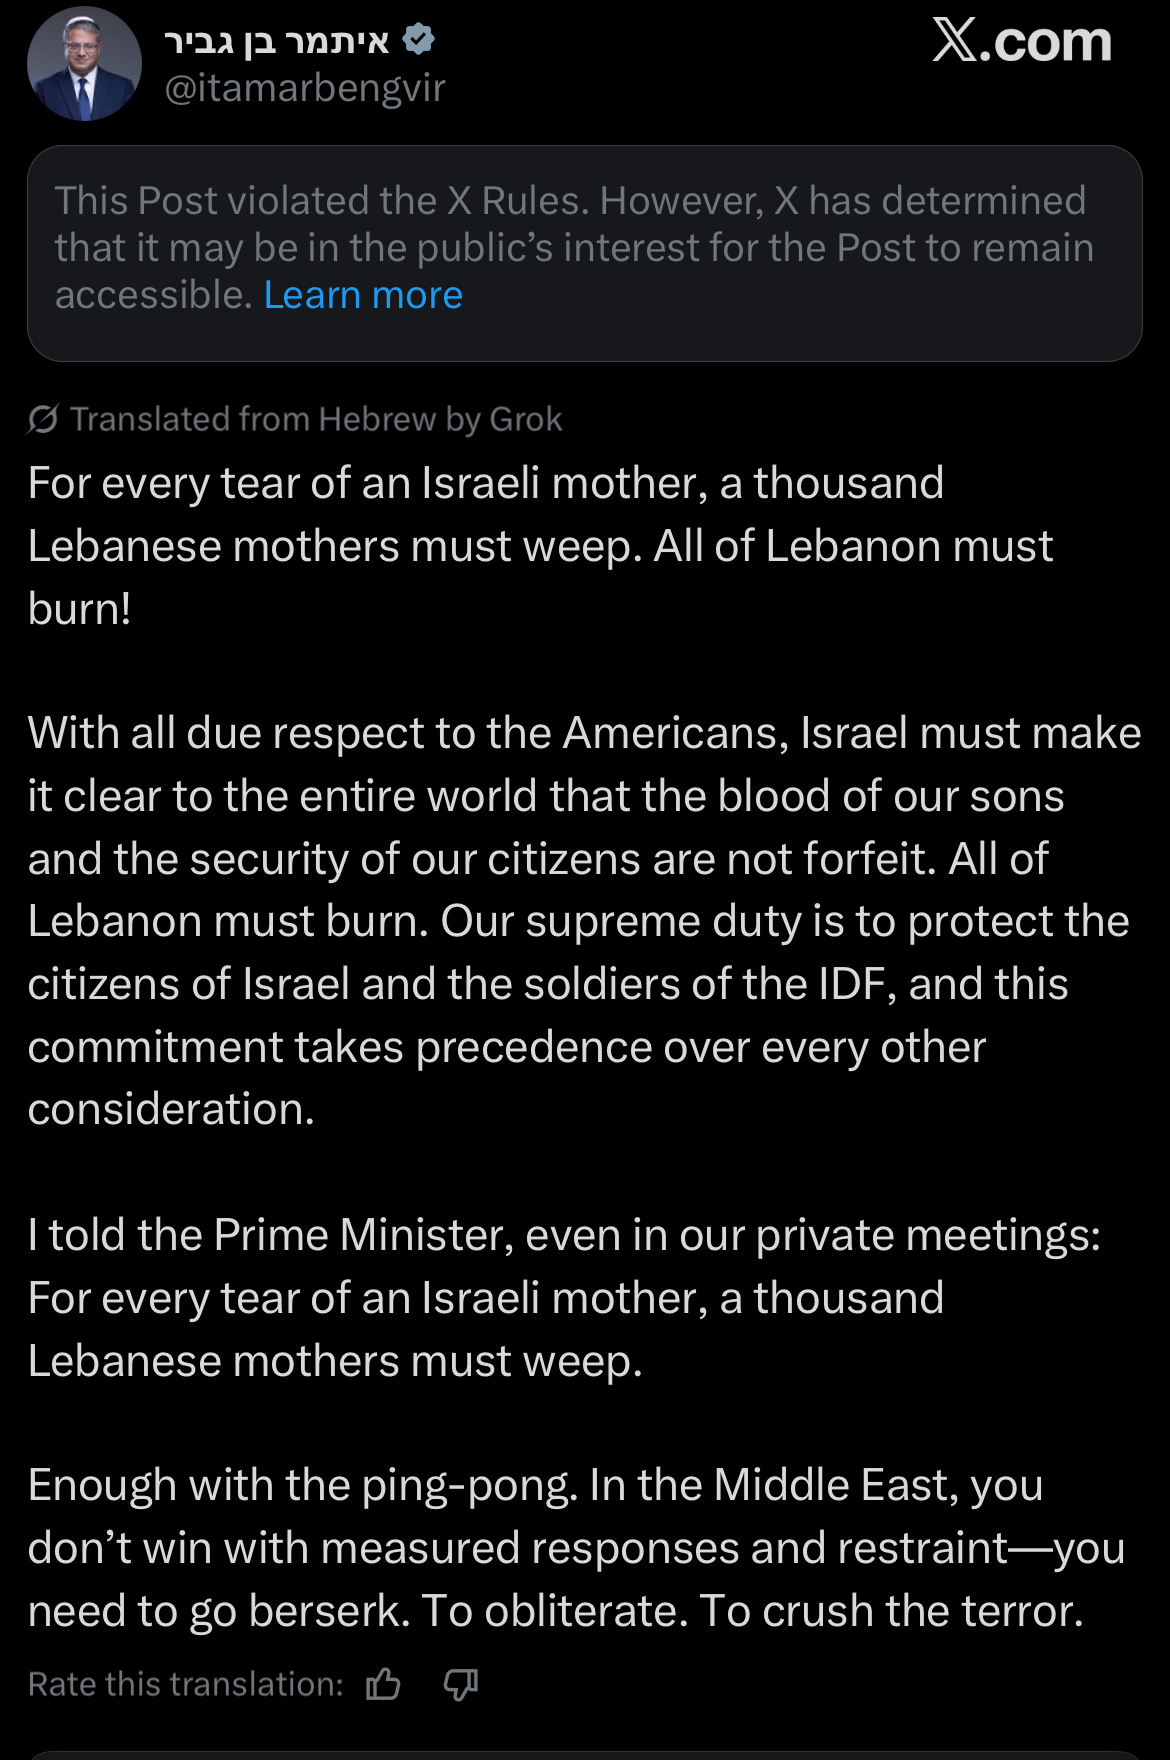Click the 'burn!' line ending the first paragraph
The width and height of the screenshot is (1170, 1760).
pyautogui.click(x=80, y=609)
